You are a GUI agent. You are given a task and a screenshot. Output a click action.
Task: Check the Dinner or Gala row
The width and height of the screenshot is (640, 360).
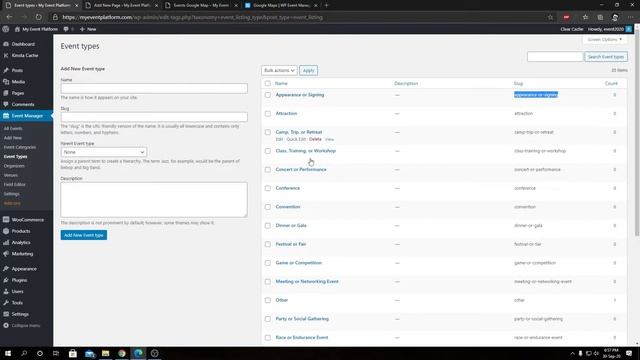(268, 226)
